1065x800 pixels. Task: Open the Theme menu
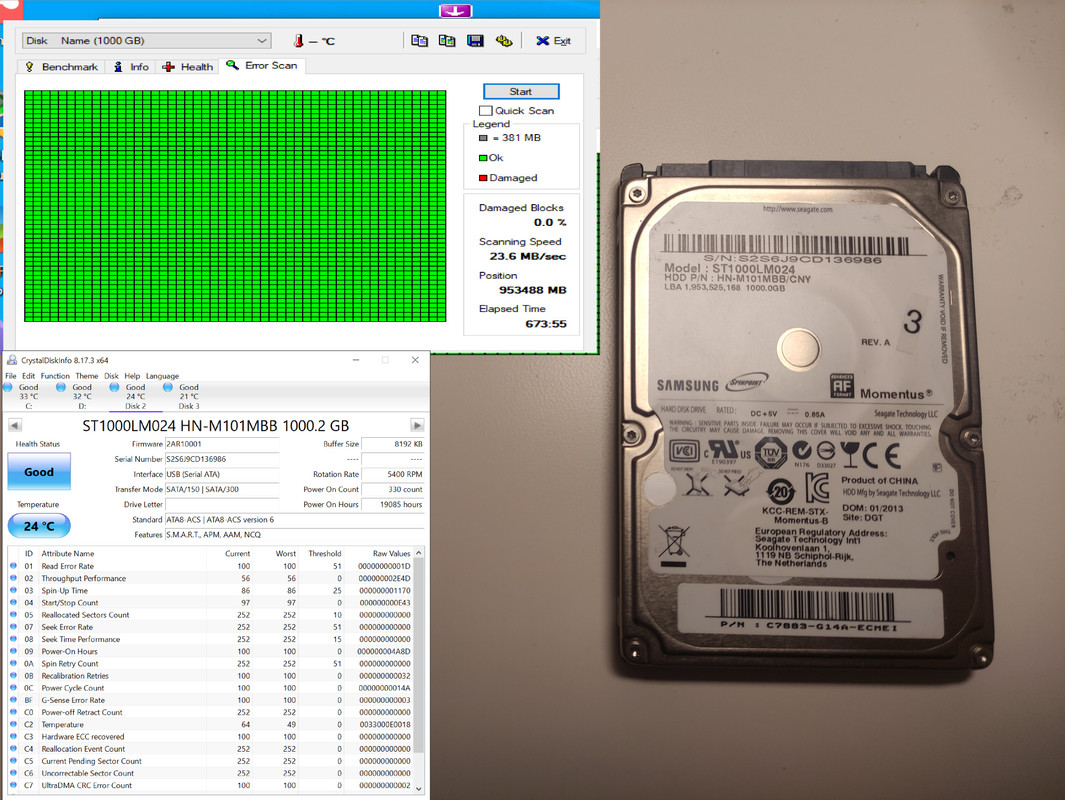(86, 376)
